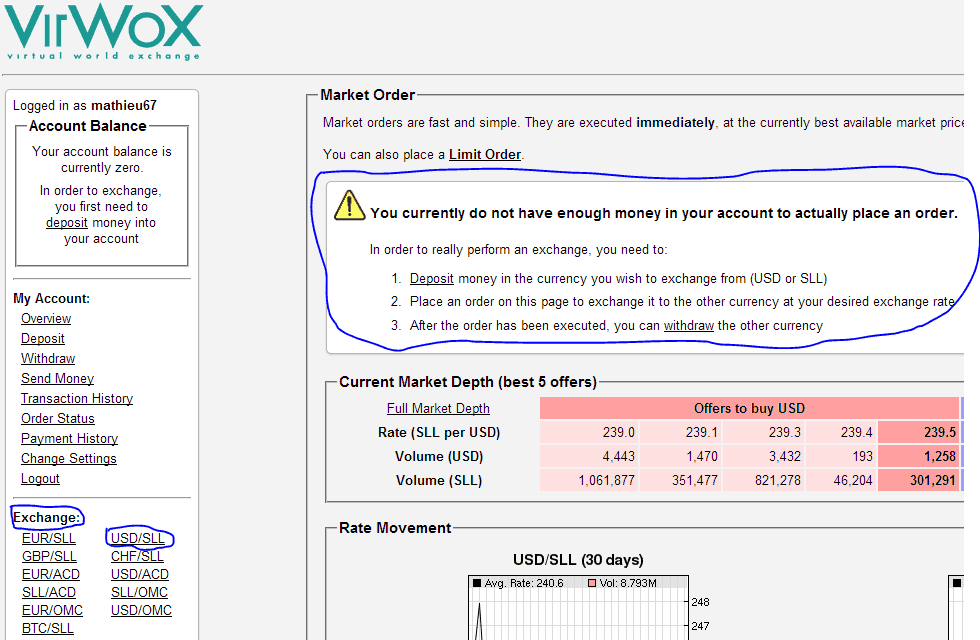
Task: Pick the USD/OMC exchange pair
Action: pos(141,611)
